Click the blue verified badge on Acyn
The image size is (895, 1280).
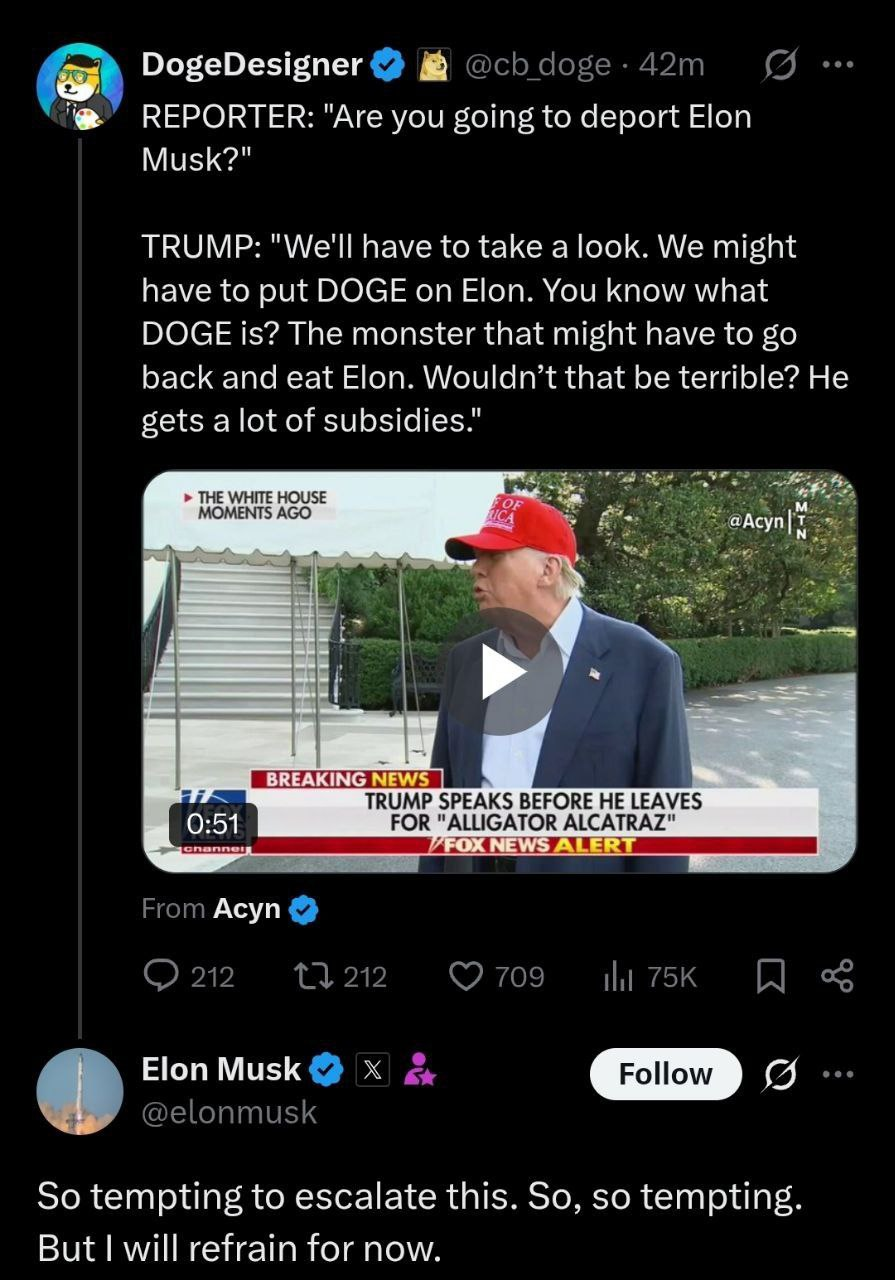click(303, 909)
